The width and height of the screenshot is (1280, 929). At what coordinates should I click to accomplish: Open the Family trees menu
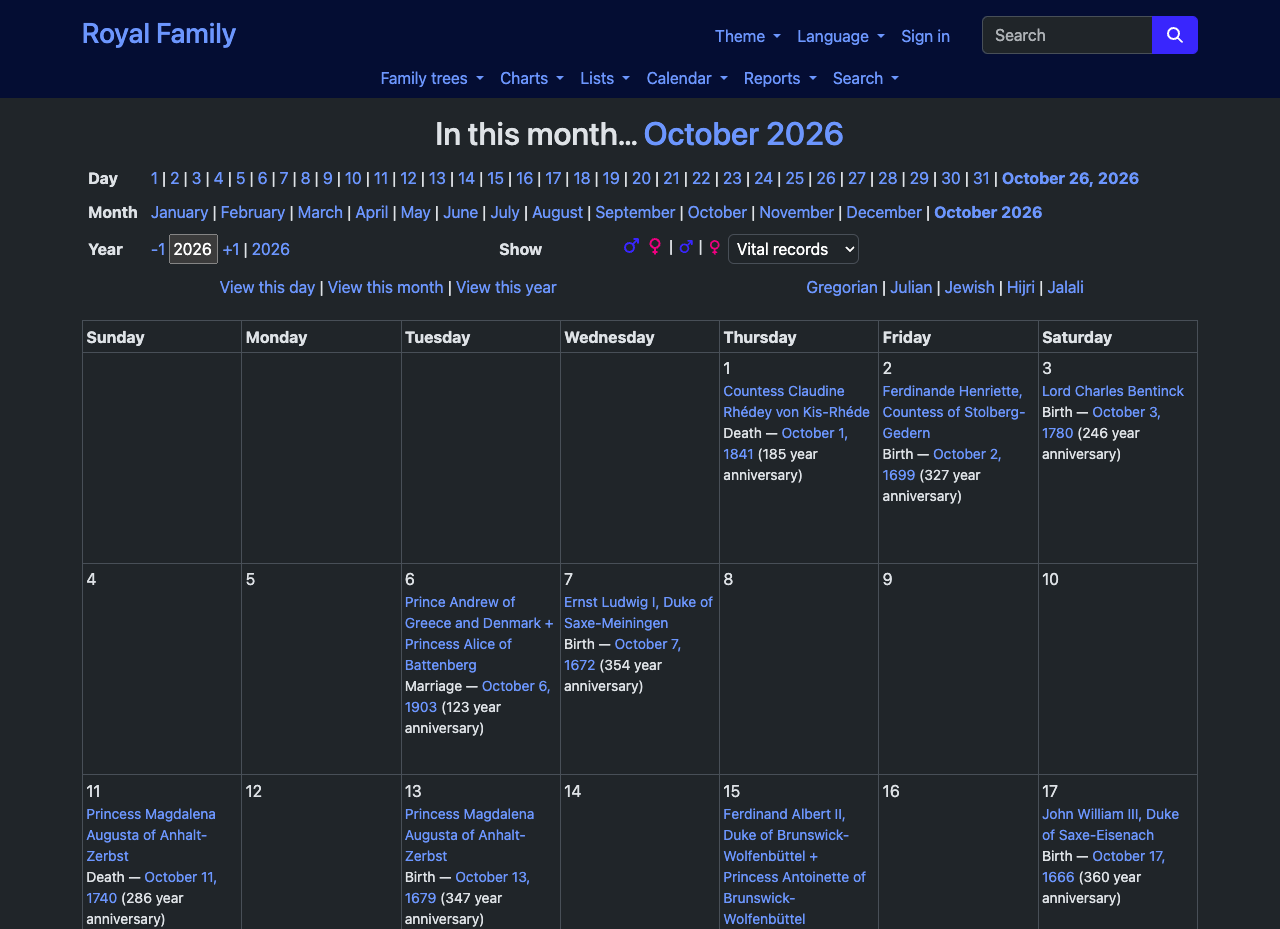[432, 78]
